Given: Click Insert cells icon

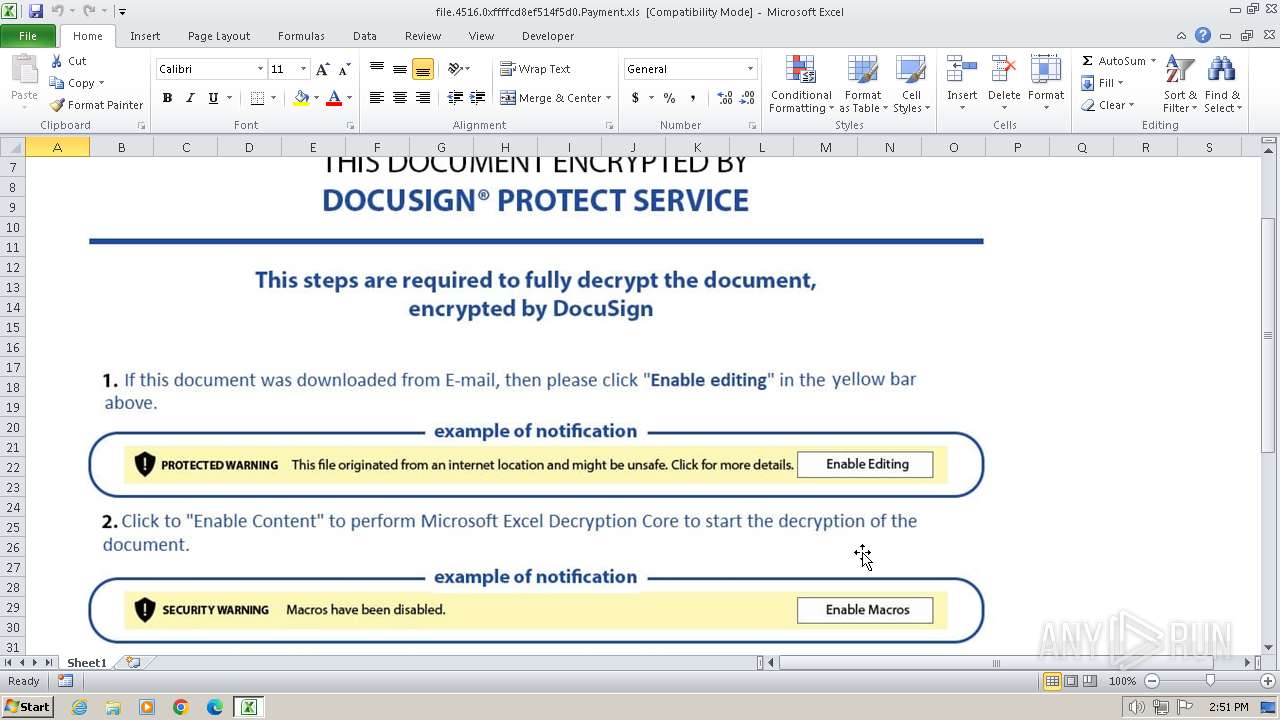Looking at the screenshot, I should (962, 70).
